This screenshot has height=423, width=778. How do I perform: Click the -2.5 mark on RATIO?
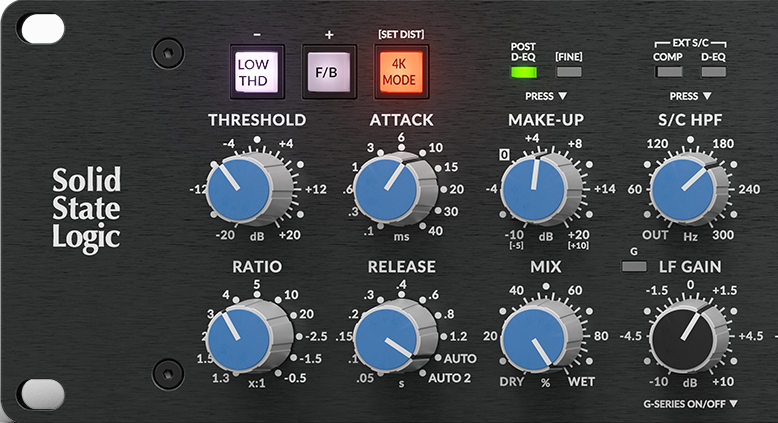(316, 337)
